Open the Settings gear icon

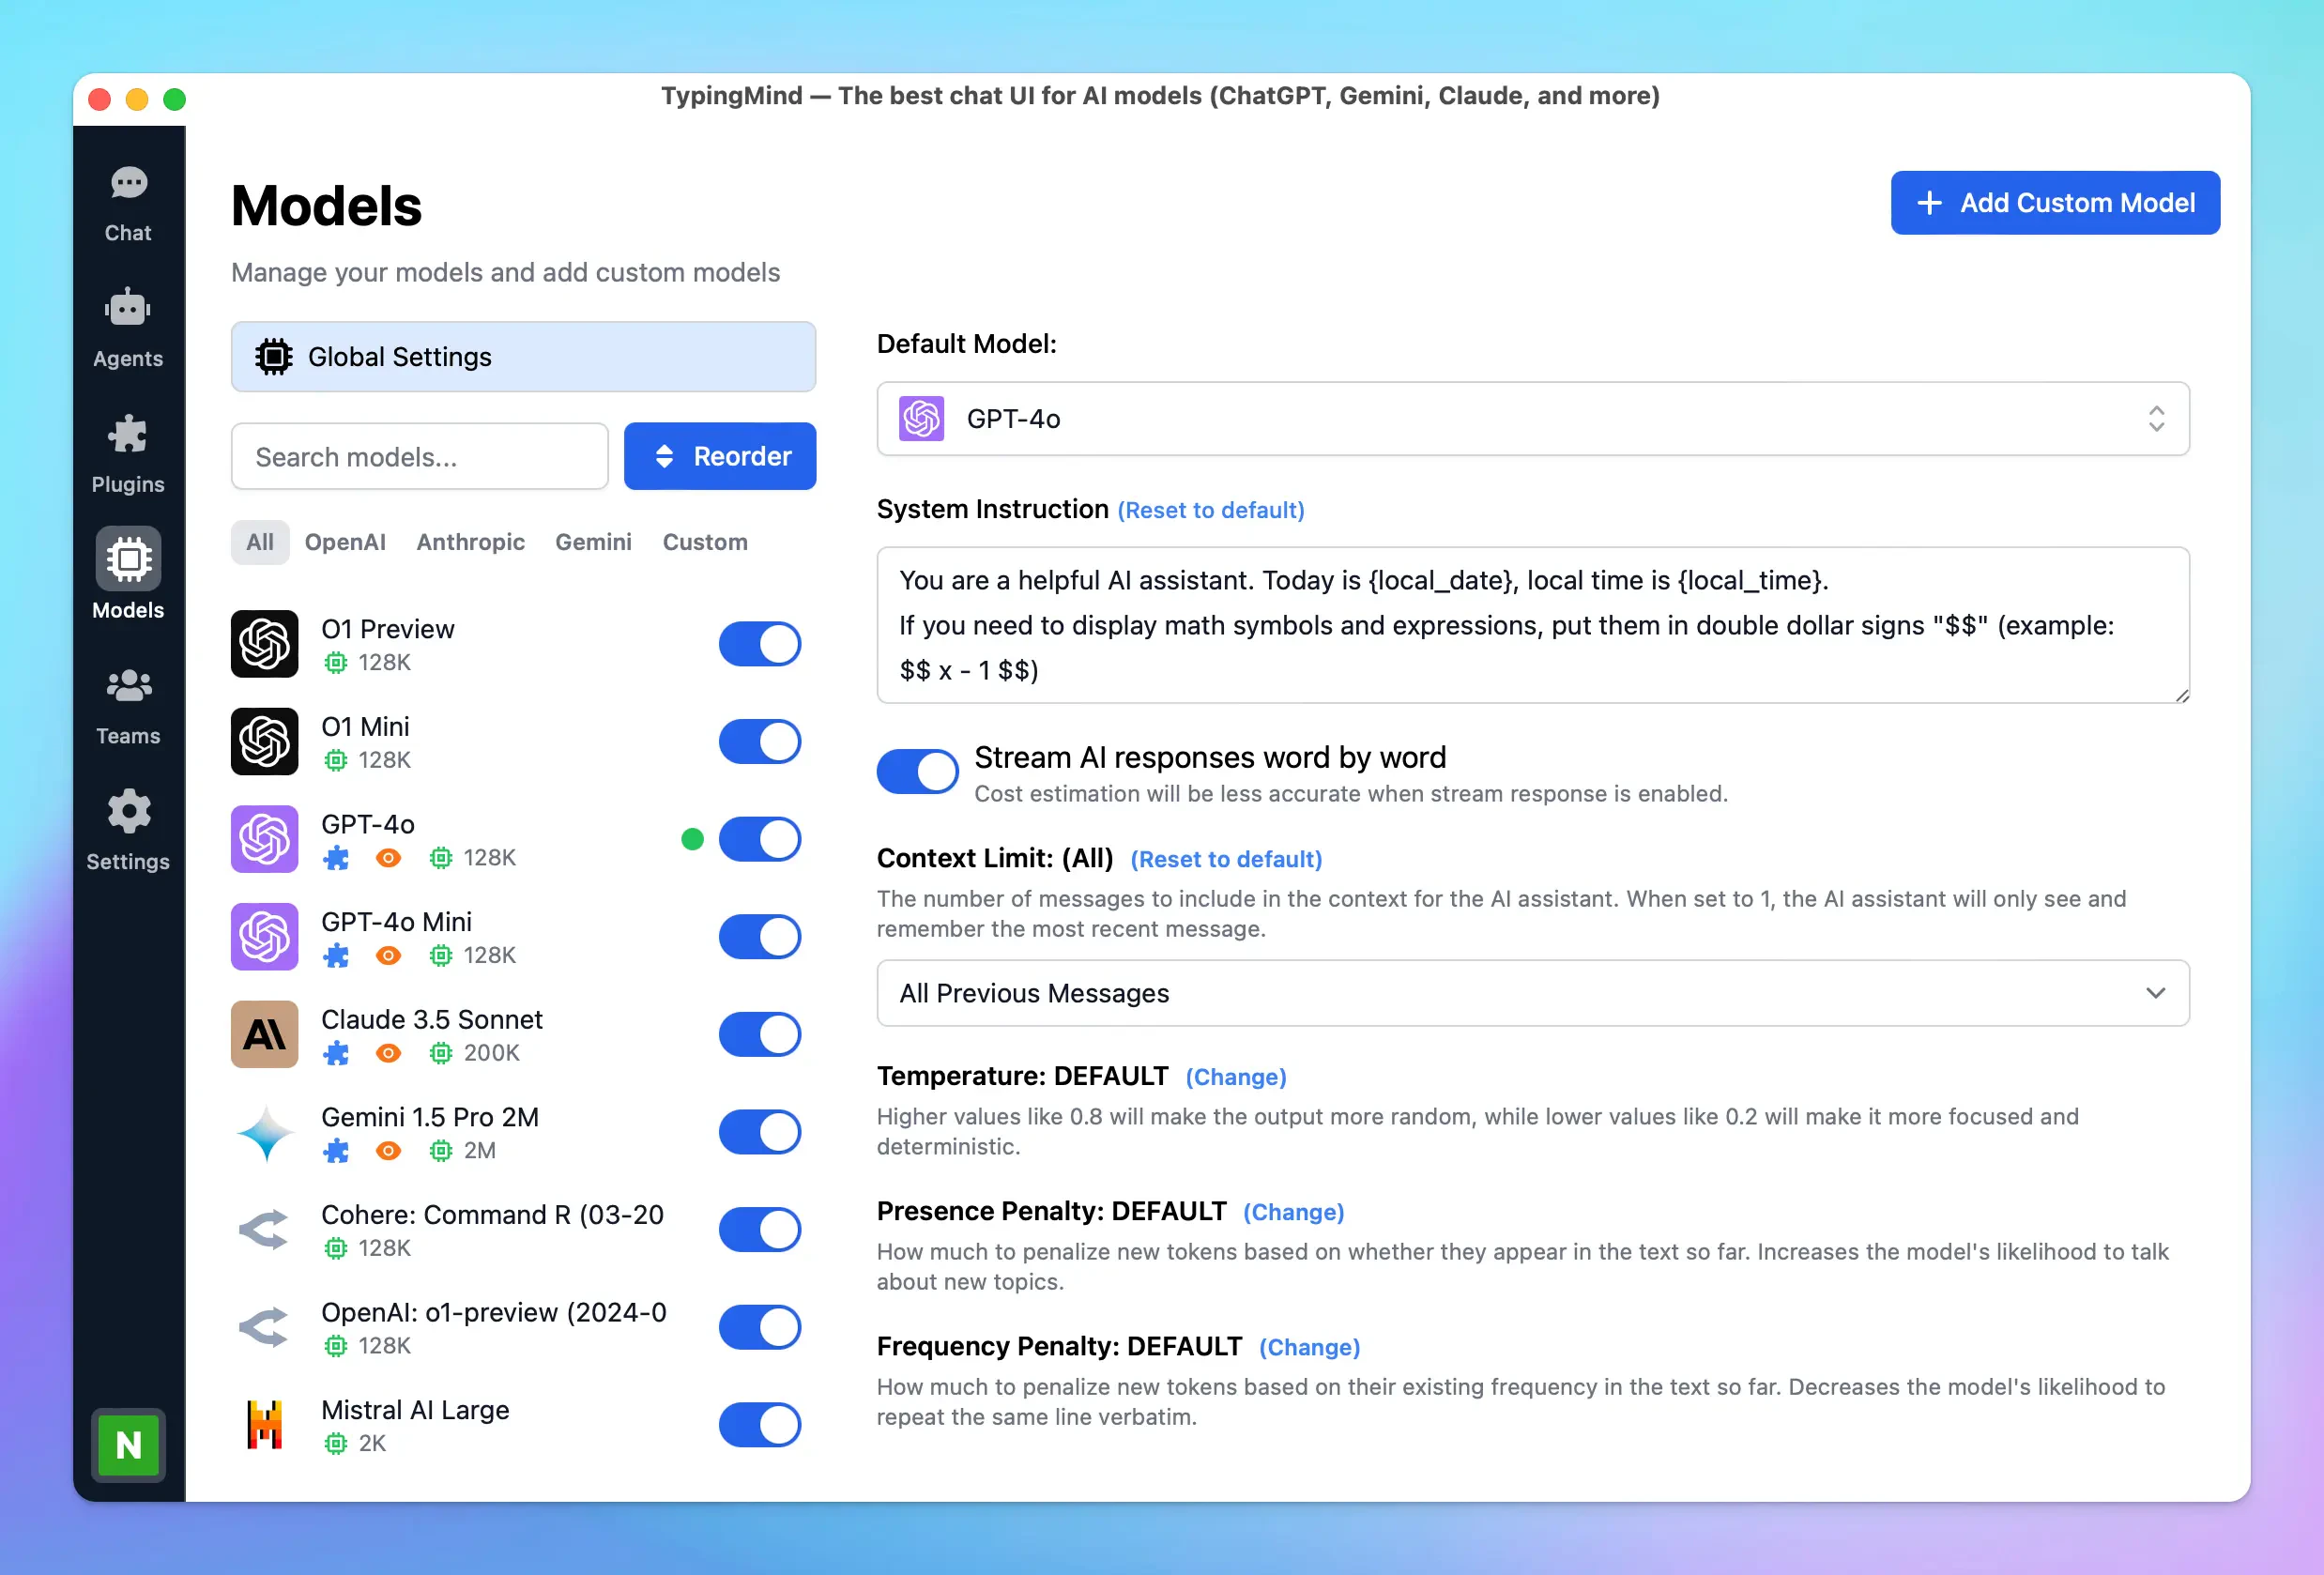tap(128, 811)
